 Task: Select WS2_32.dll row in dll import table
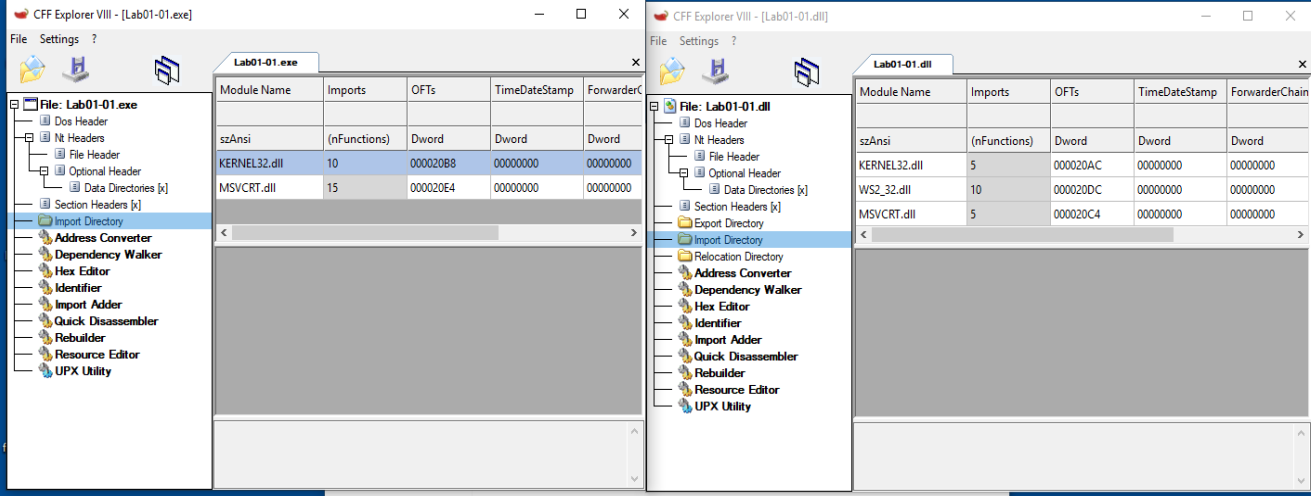click(1083, 189)
